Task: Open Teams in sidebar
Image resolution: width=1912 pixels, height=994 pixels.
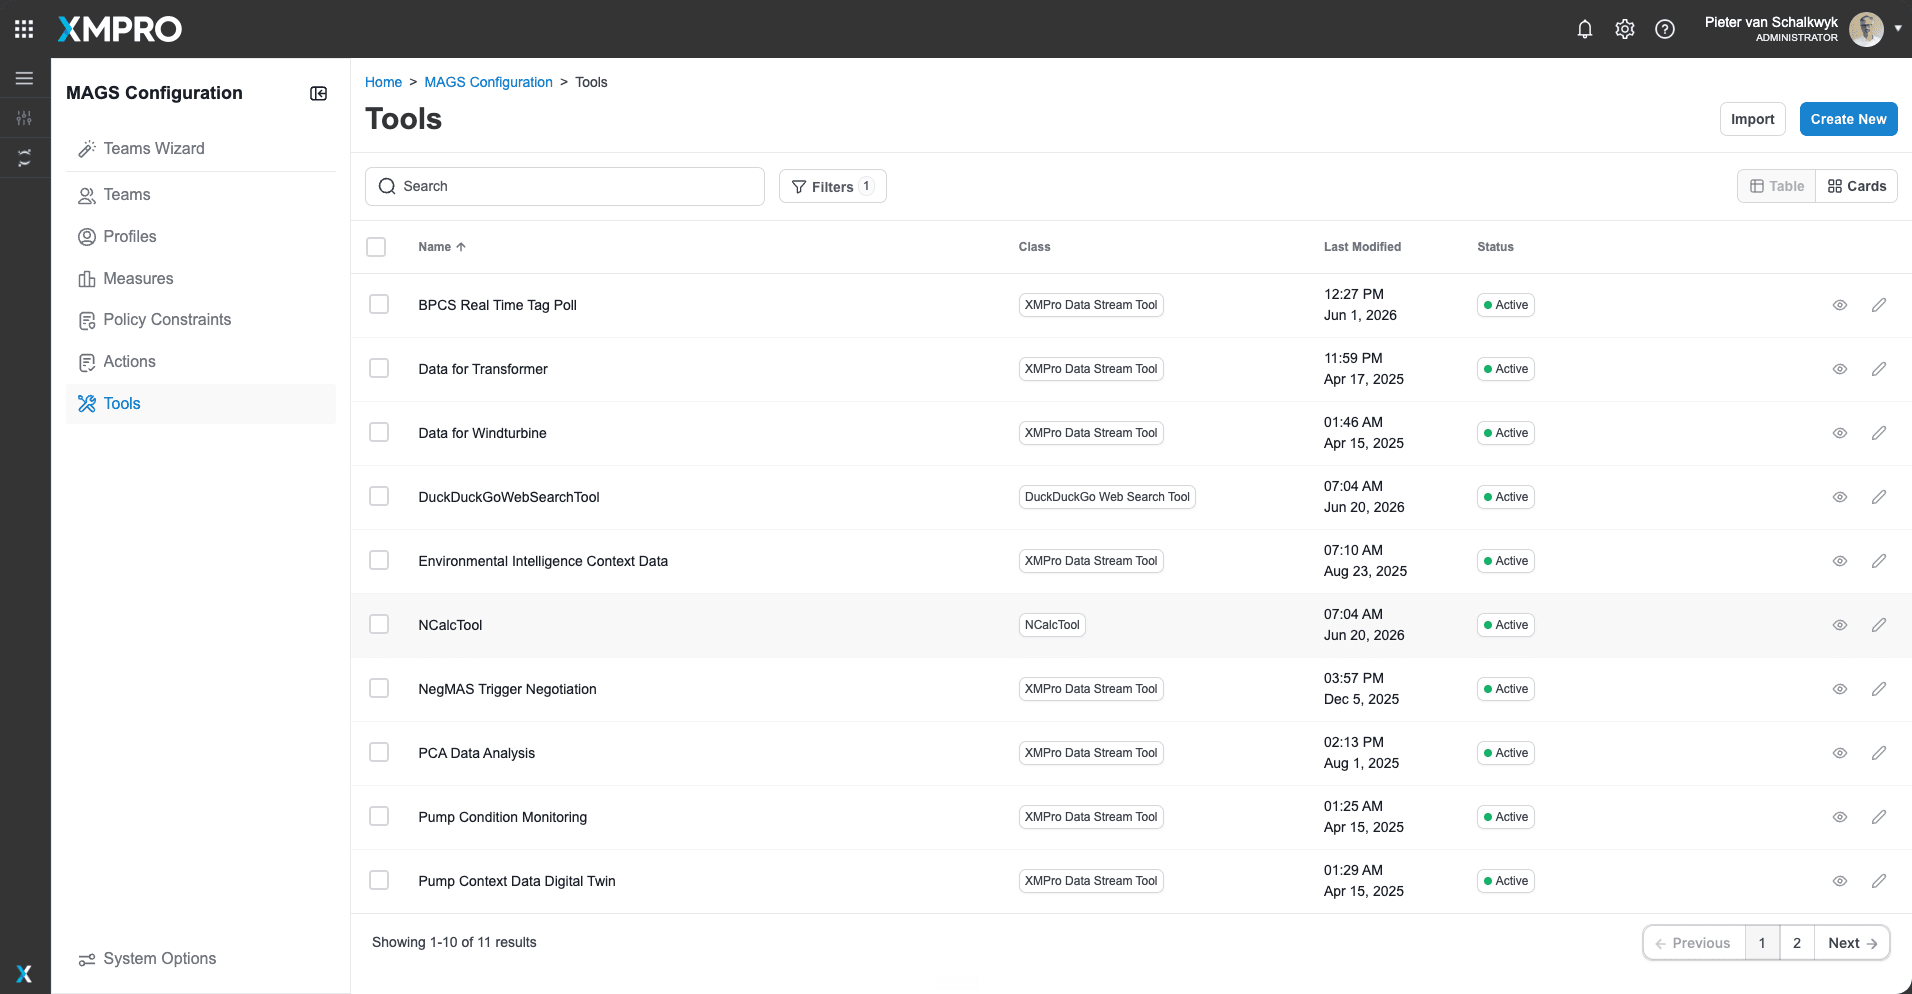Action: coord(200,195)
